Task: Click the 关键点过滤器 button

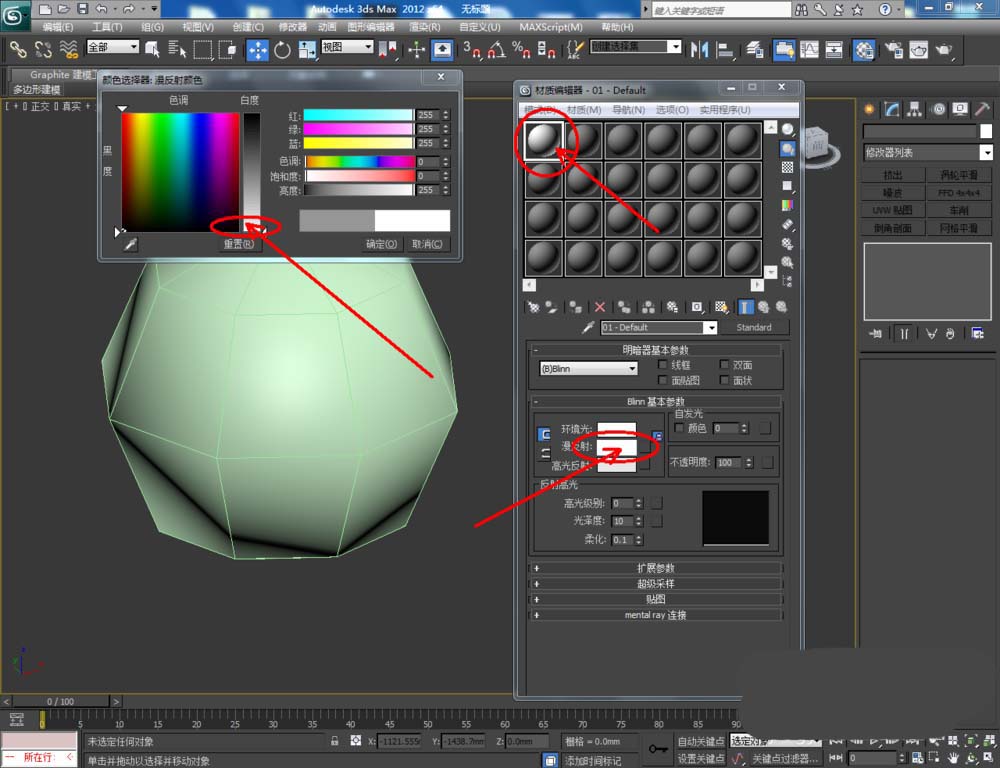Action: [784, 758]
